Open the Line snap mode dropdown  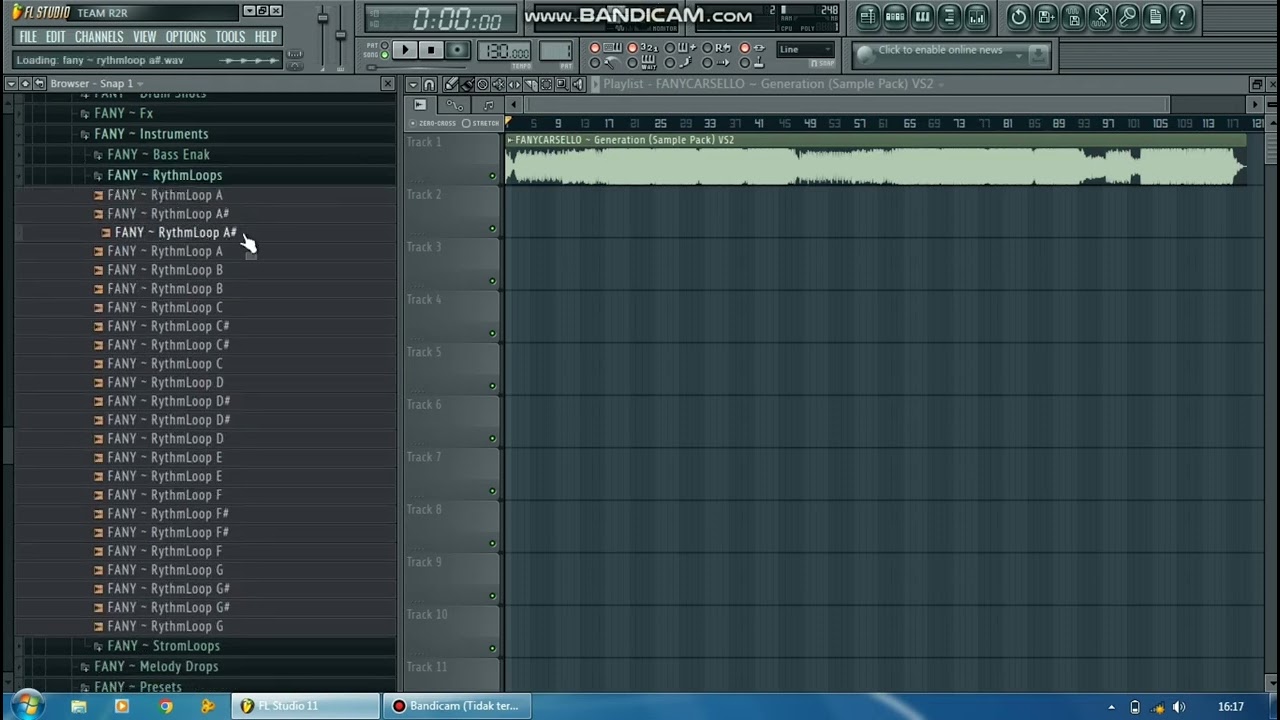point(805,49)
